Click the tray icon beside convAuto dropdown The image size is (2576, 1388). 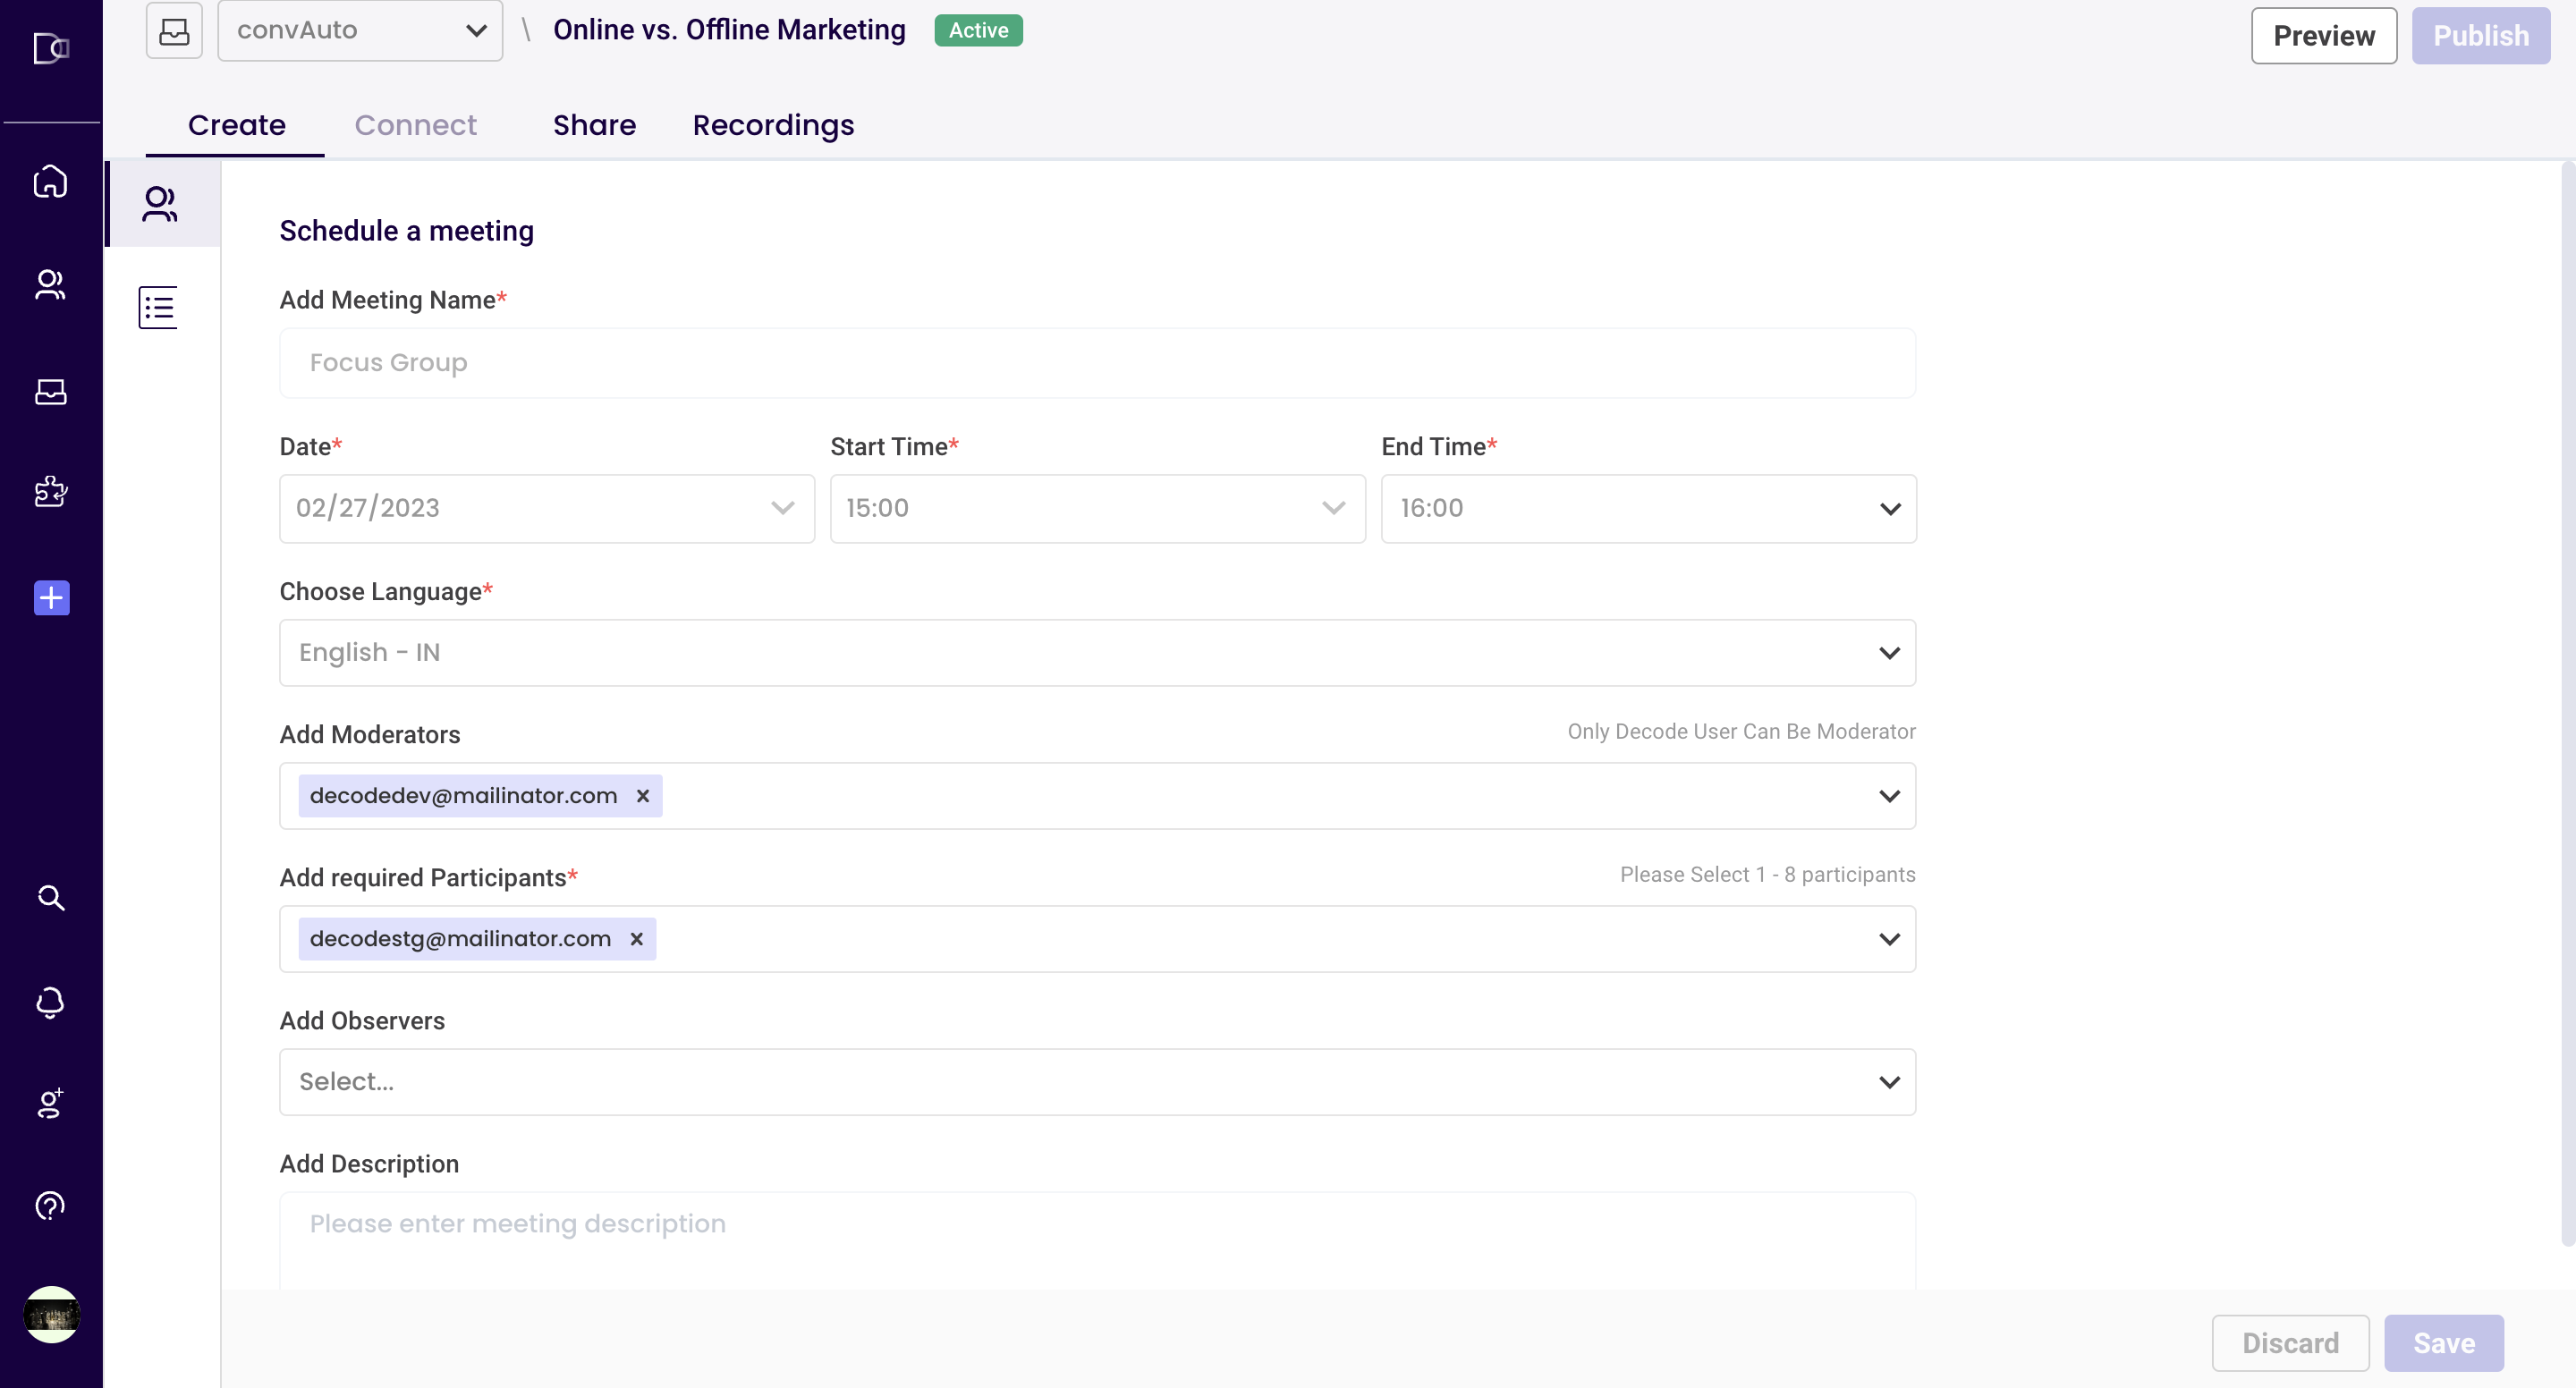(174, 30)
